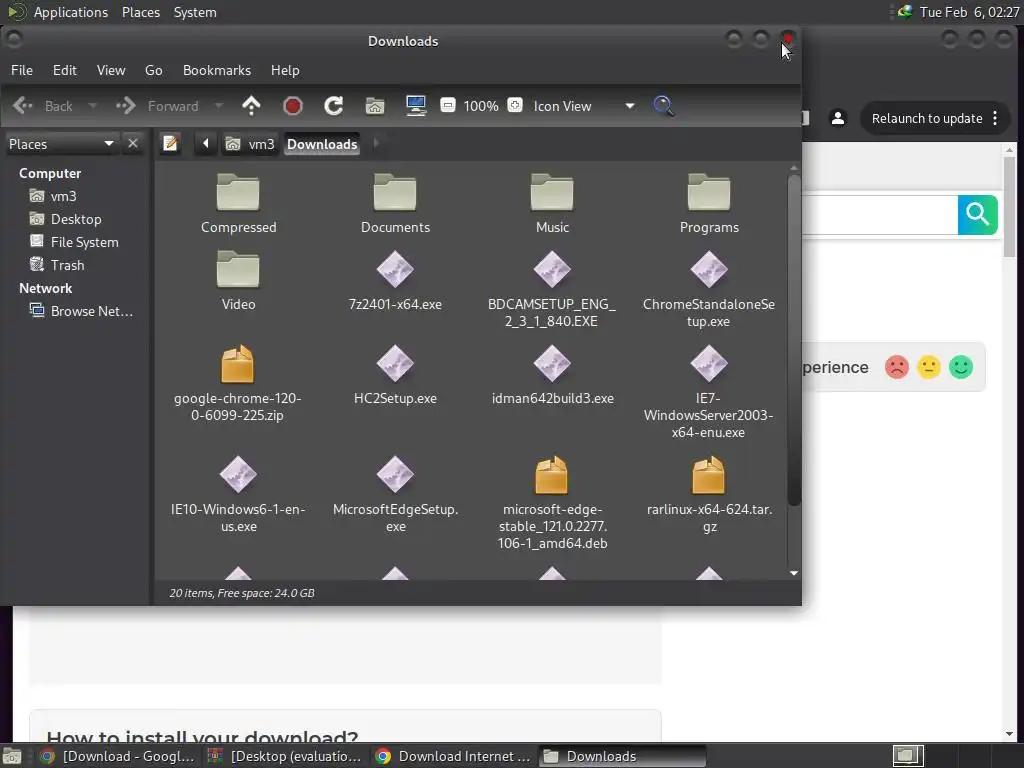Select the ChromeStandaloneSetup.exe file icon

709,269
